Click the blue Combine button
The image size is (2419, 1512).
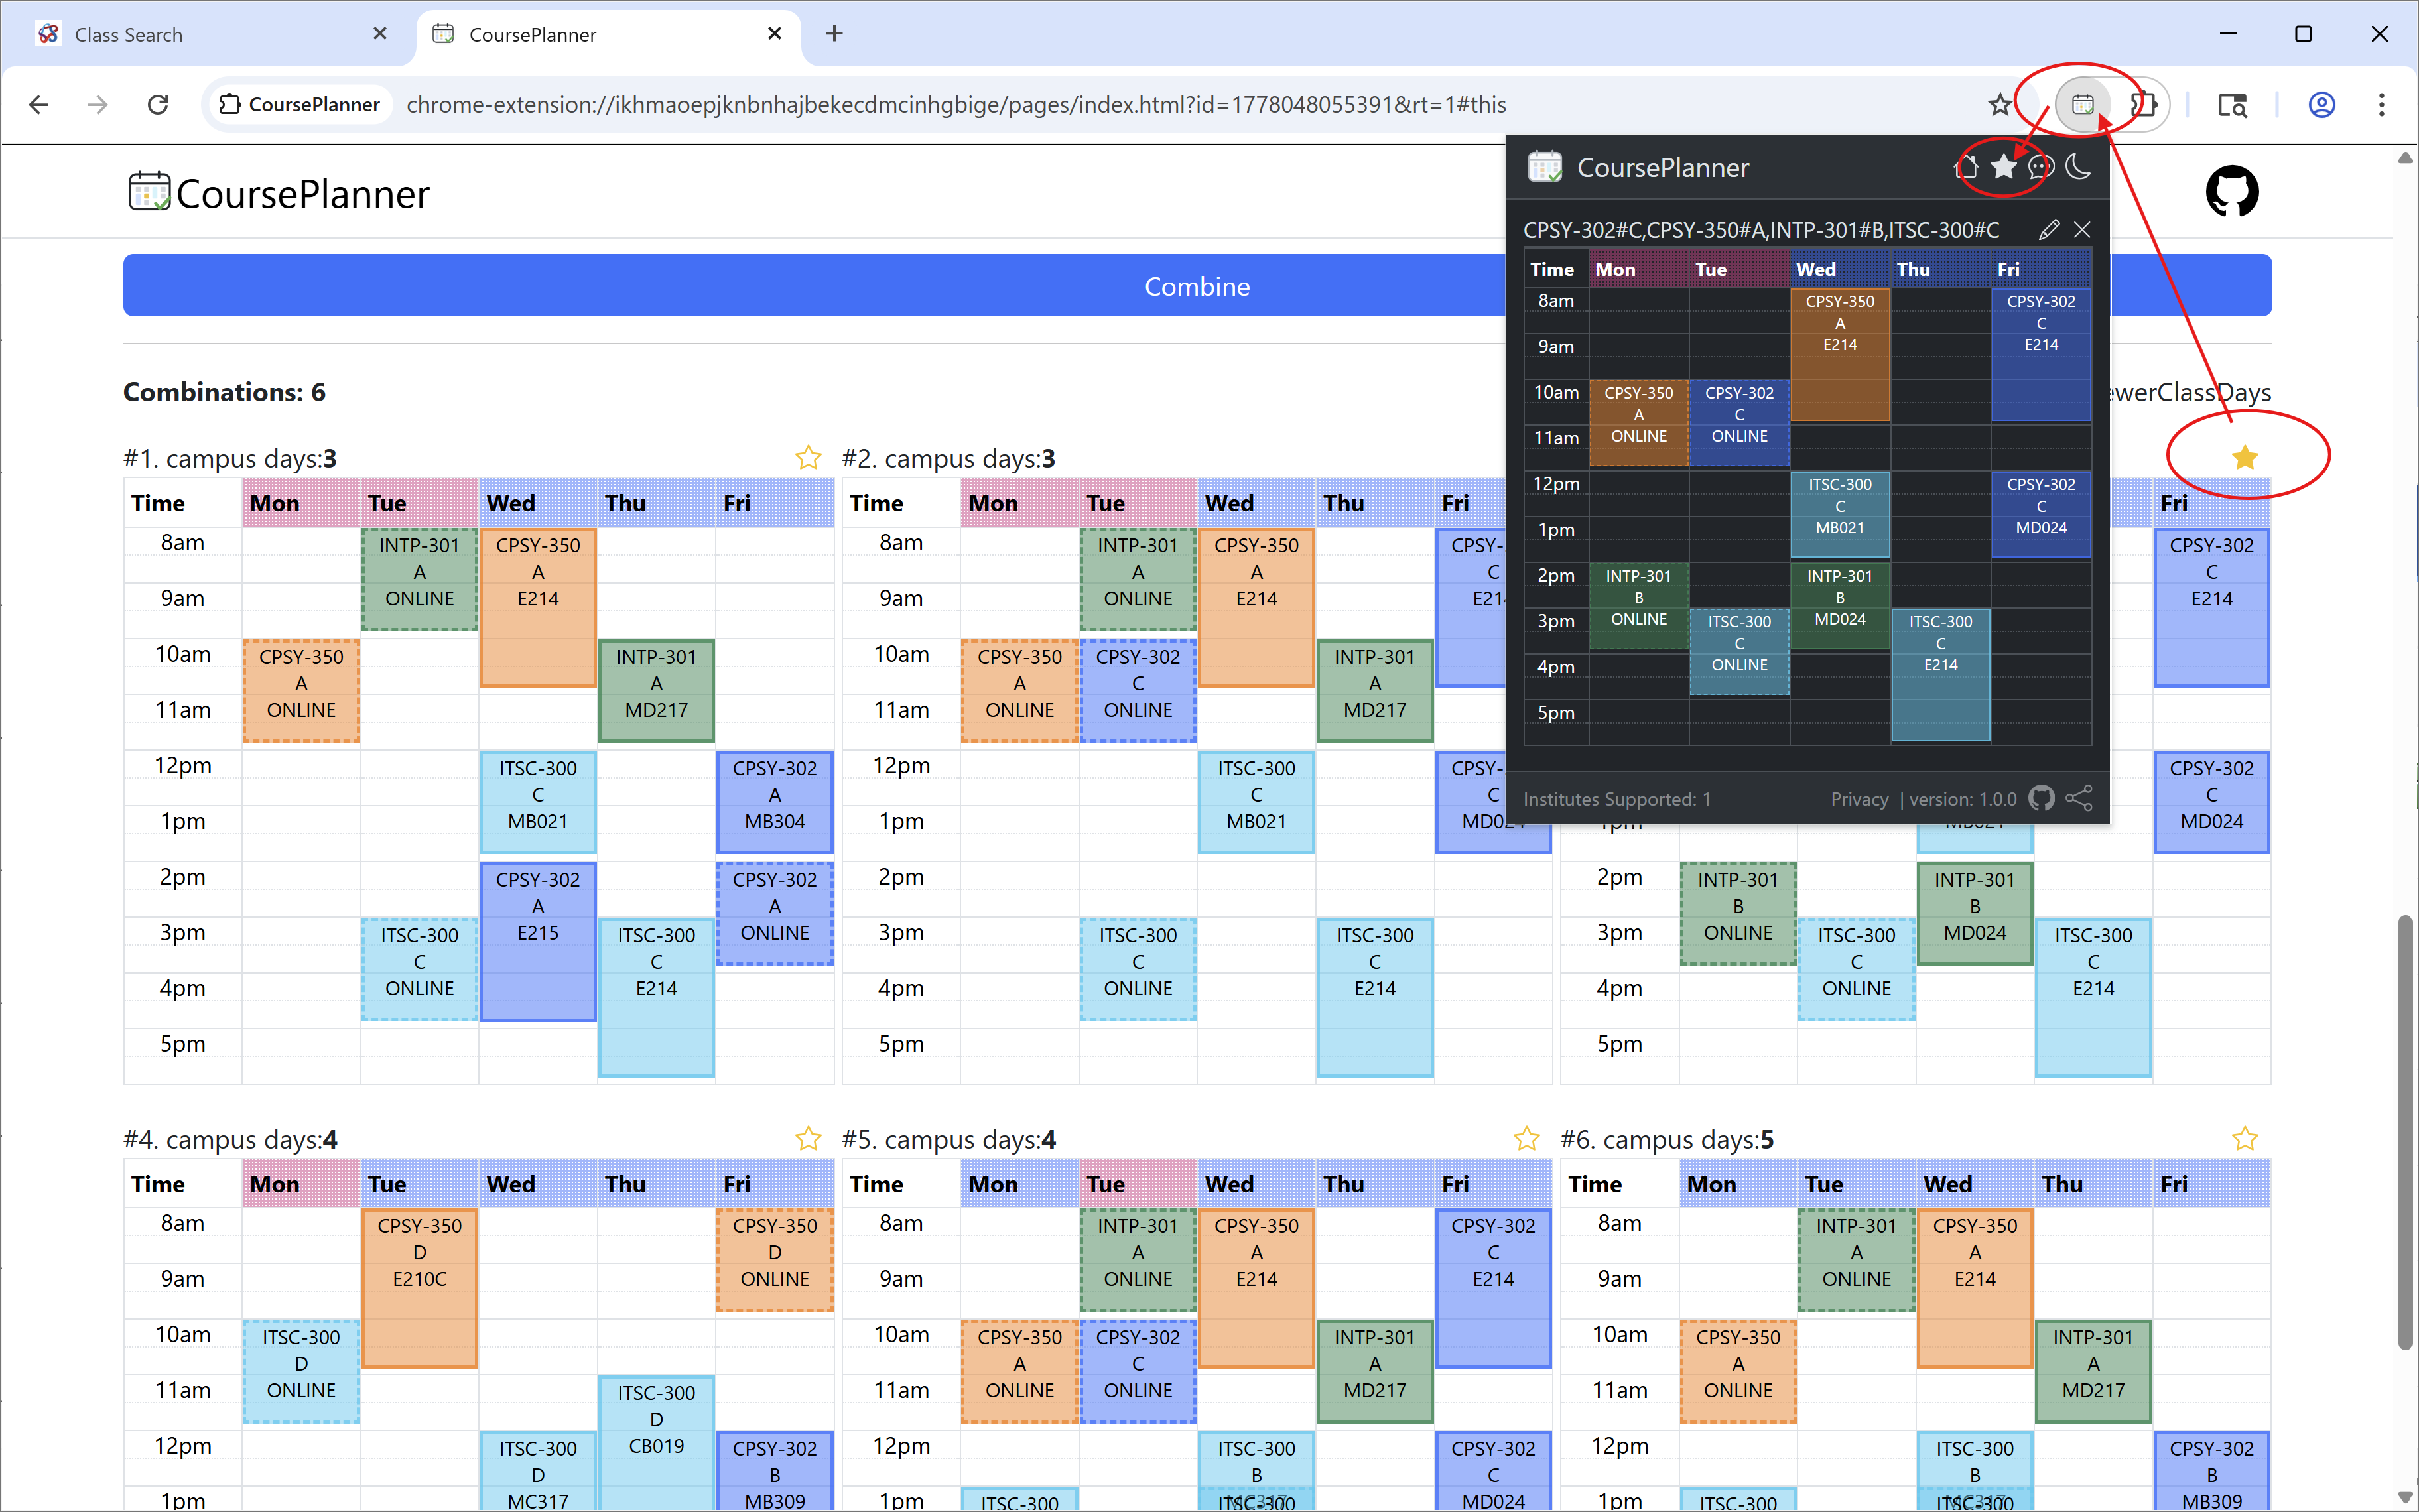1197,286
